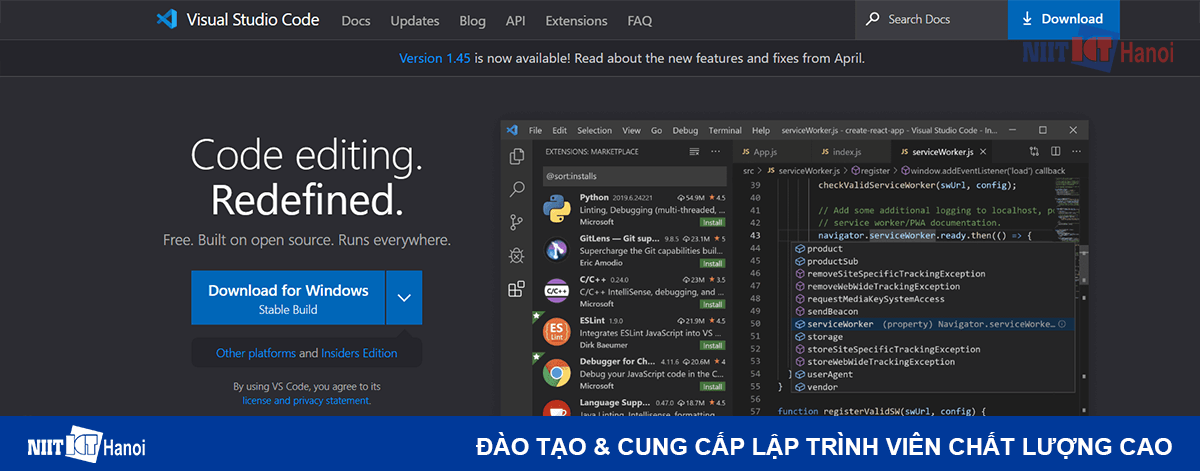Open the Insiders Edition link
The image size is (1200, 471).
[359, 353]
